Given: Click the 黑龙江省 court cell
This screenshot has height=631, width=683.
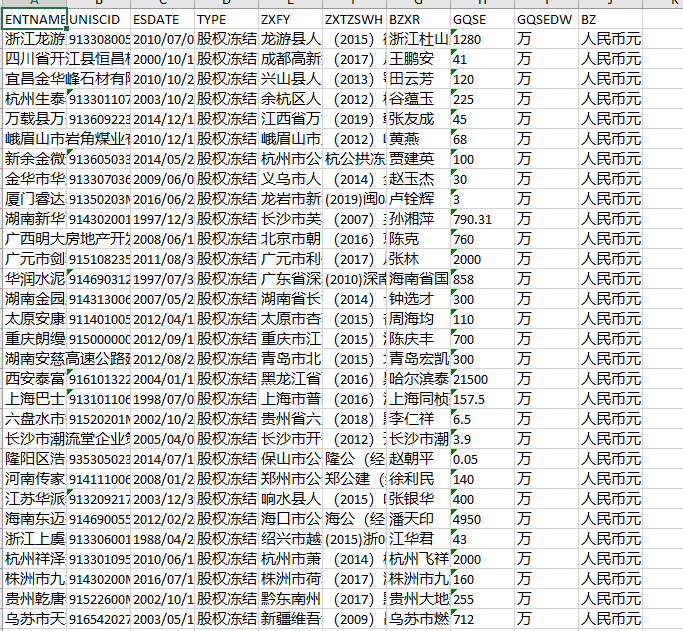Looking at the screenshot, I should tap(291, 379).
